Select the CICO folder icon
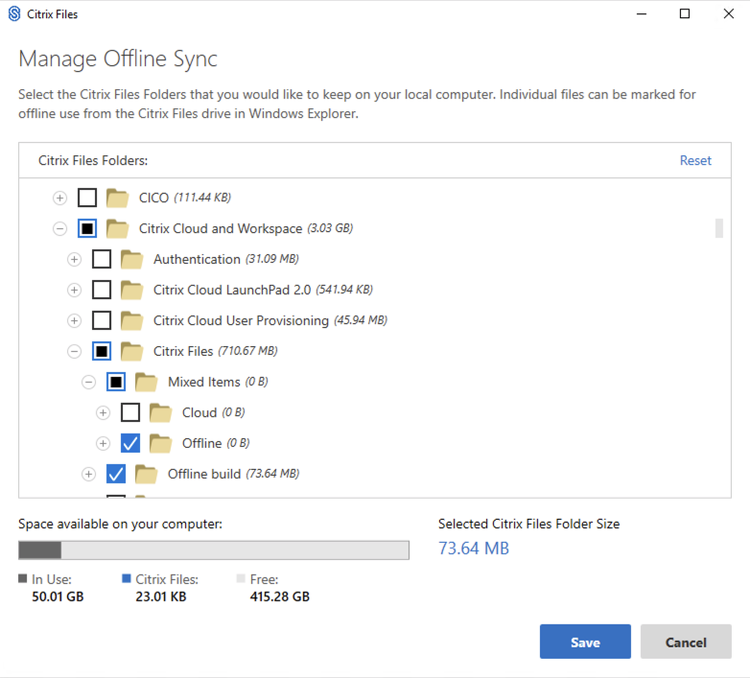The width and height of the screenshot is (750, 678). (117, 198)
